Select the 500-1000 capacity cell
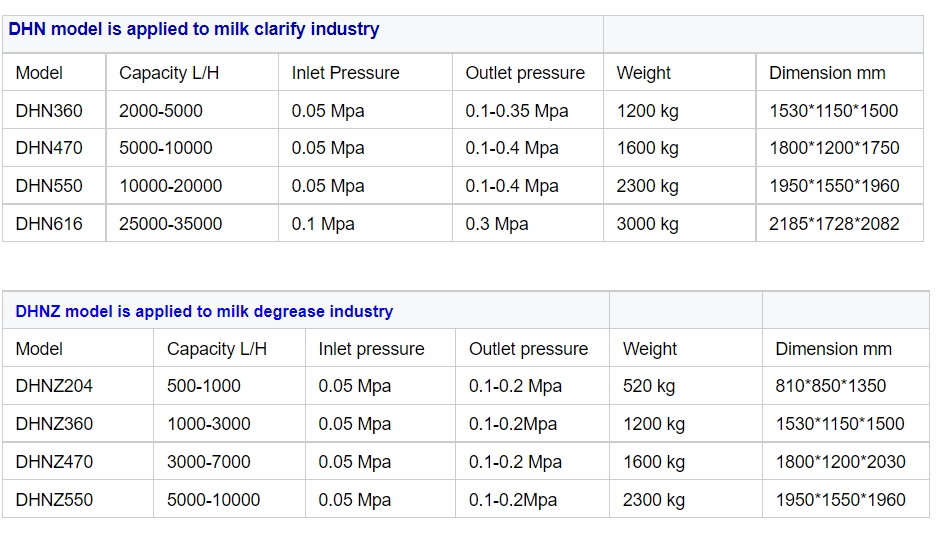The height and width of the screenshot is (543, 940). pyautogui.click(x=204, y=386)
